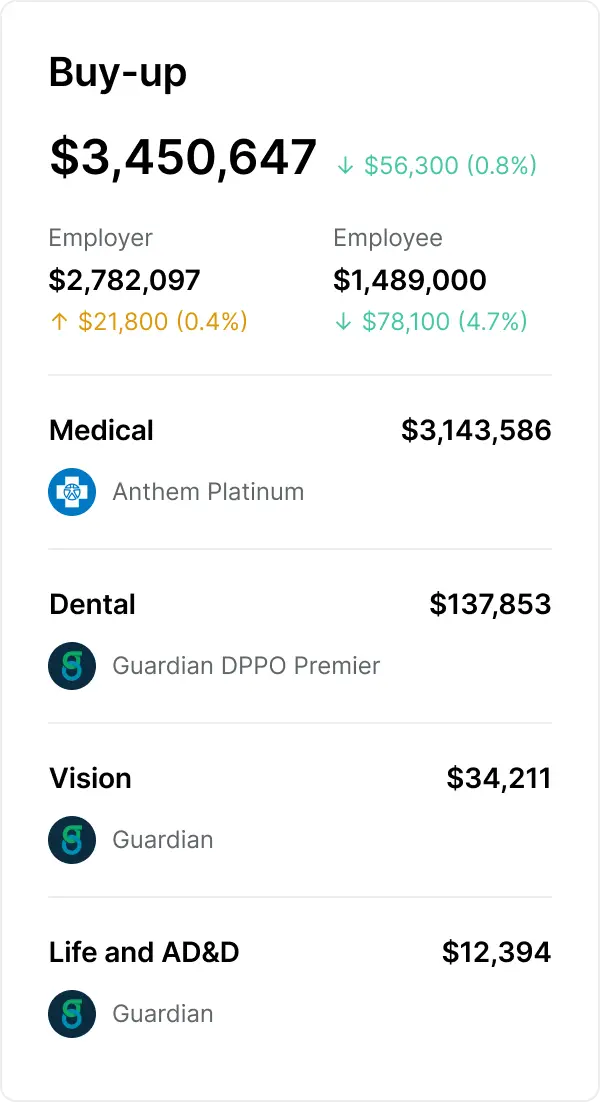Click the green down arrow beside $78,100
This screenshot has height=1102, width=600.
[342, 322]
